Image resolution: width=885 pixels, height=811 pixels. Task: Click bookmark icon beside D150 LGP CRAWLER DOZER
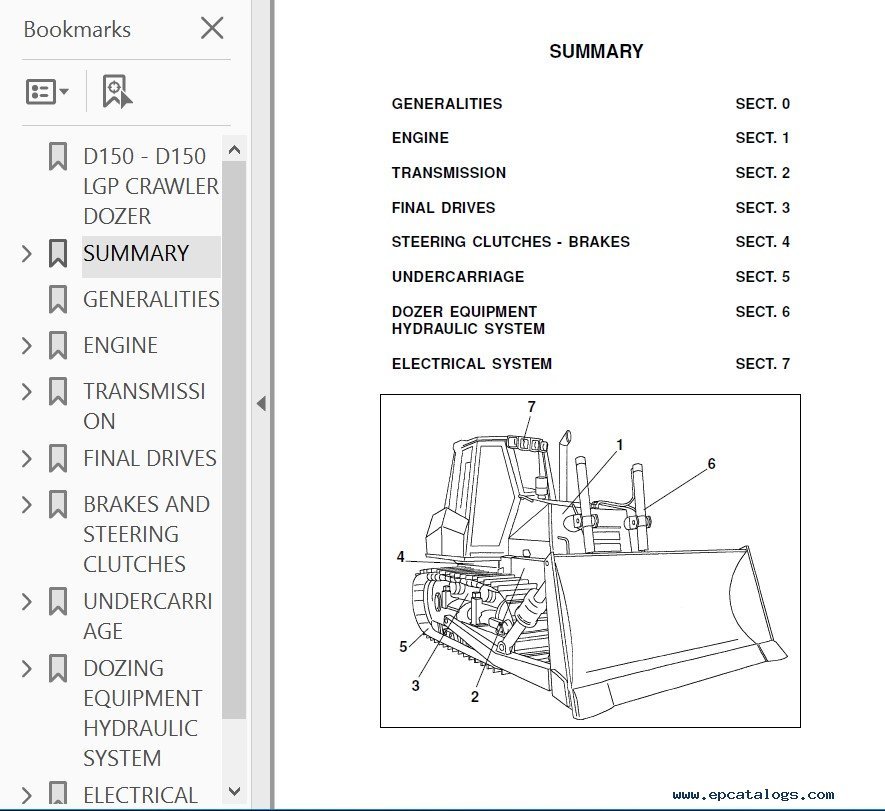[x=58, y=156]
